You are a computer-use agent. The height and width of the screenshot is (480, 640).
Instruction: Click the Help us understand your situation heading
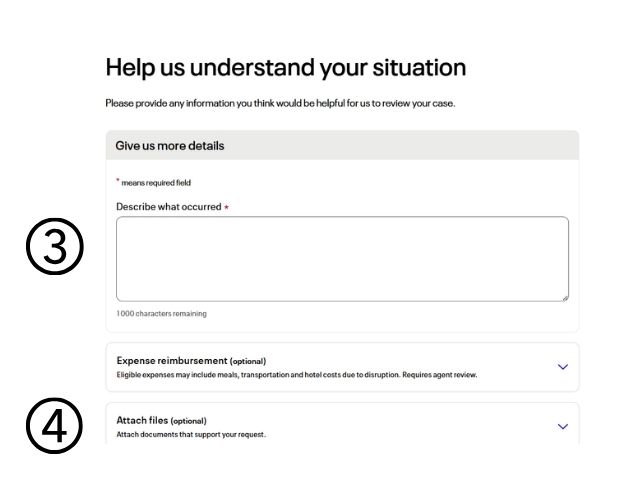coord(286,67)
